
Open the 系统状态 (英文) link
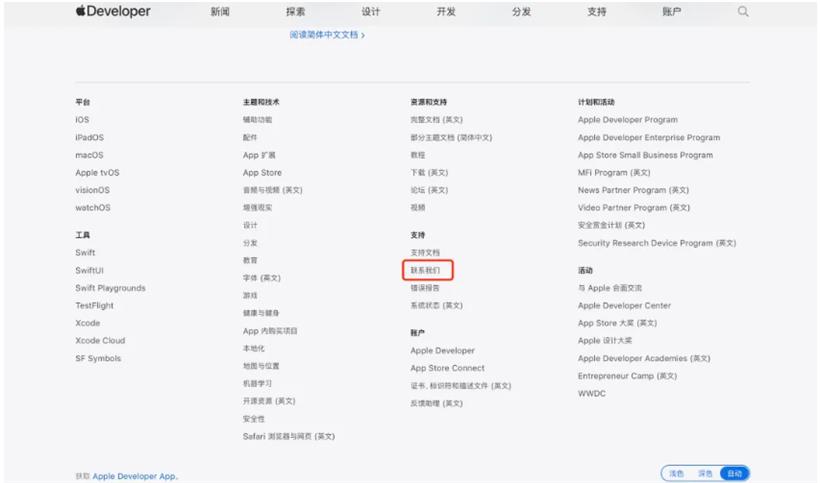click(437, 305)
